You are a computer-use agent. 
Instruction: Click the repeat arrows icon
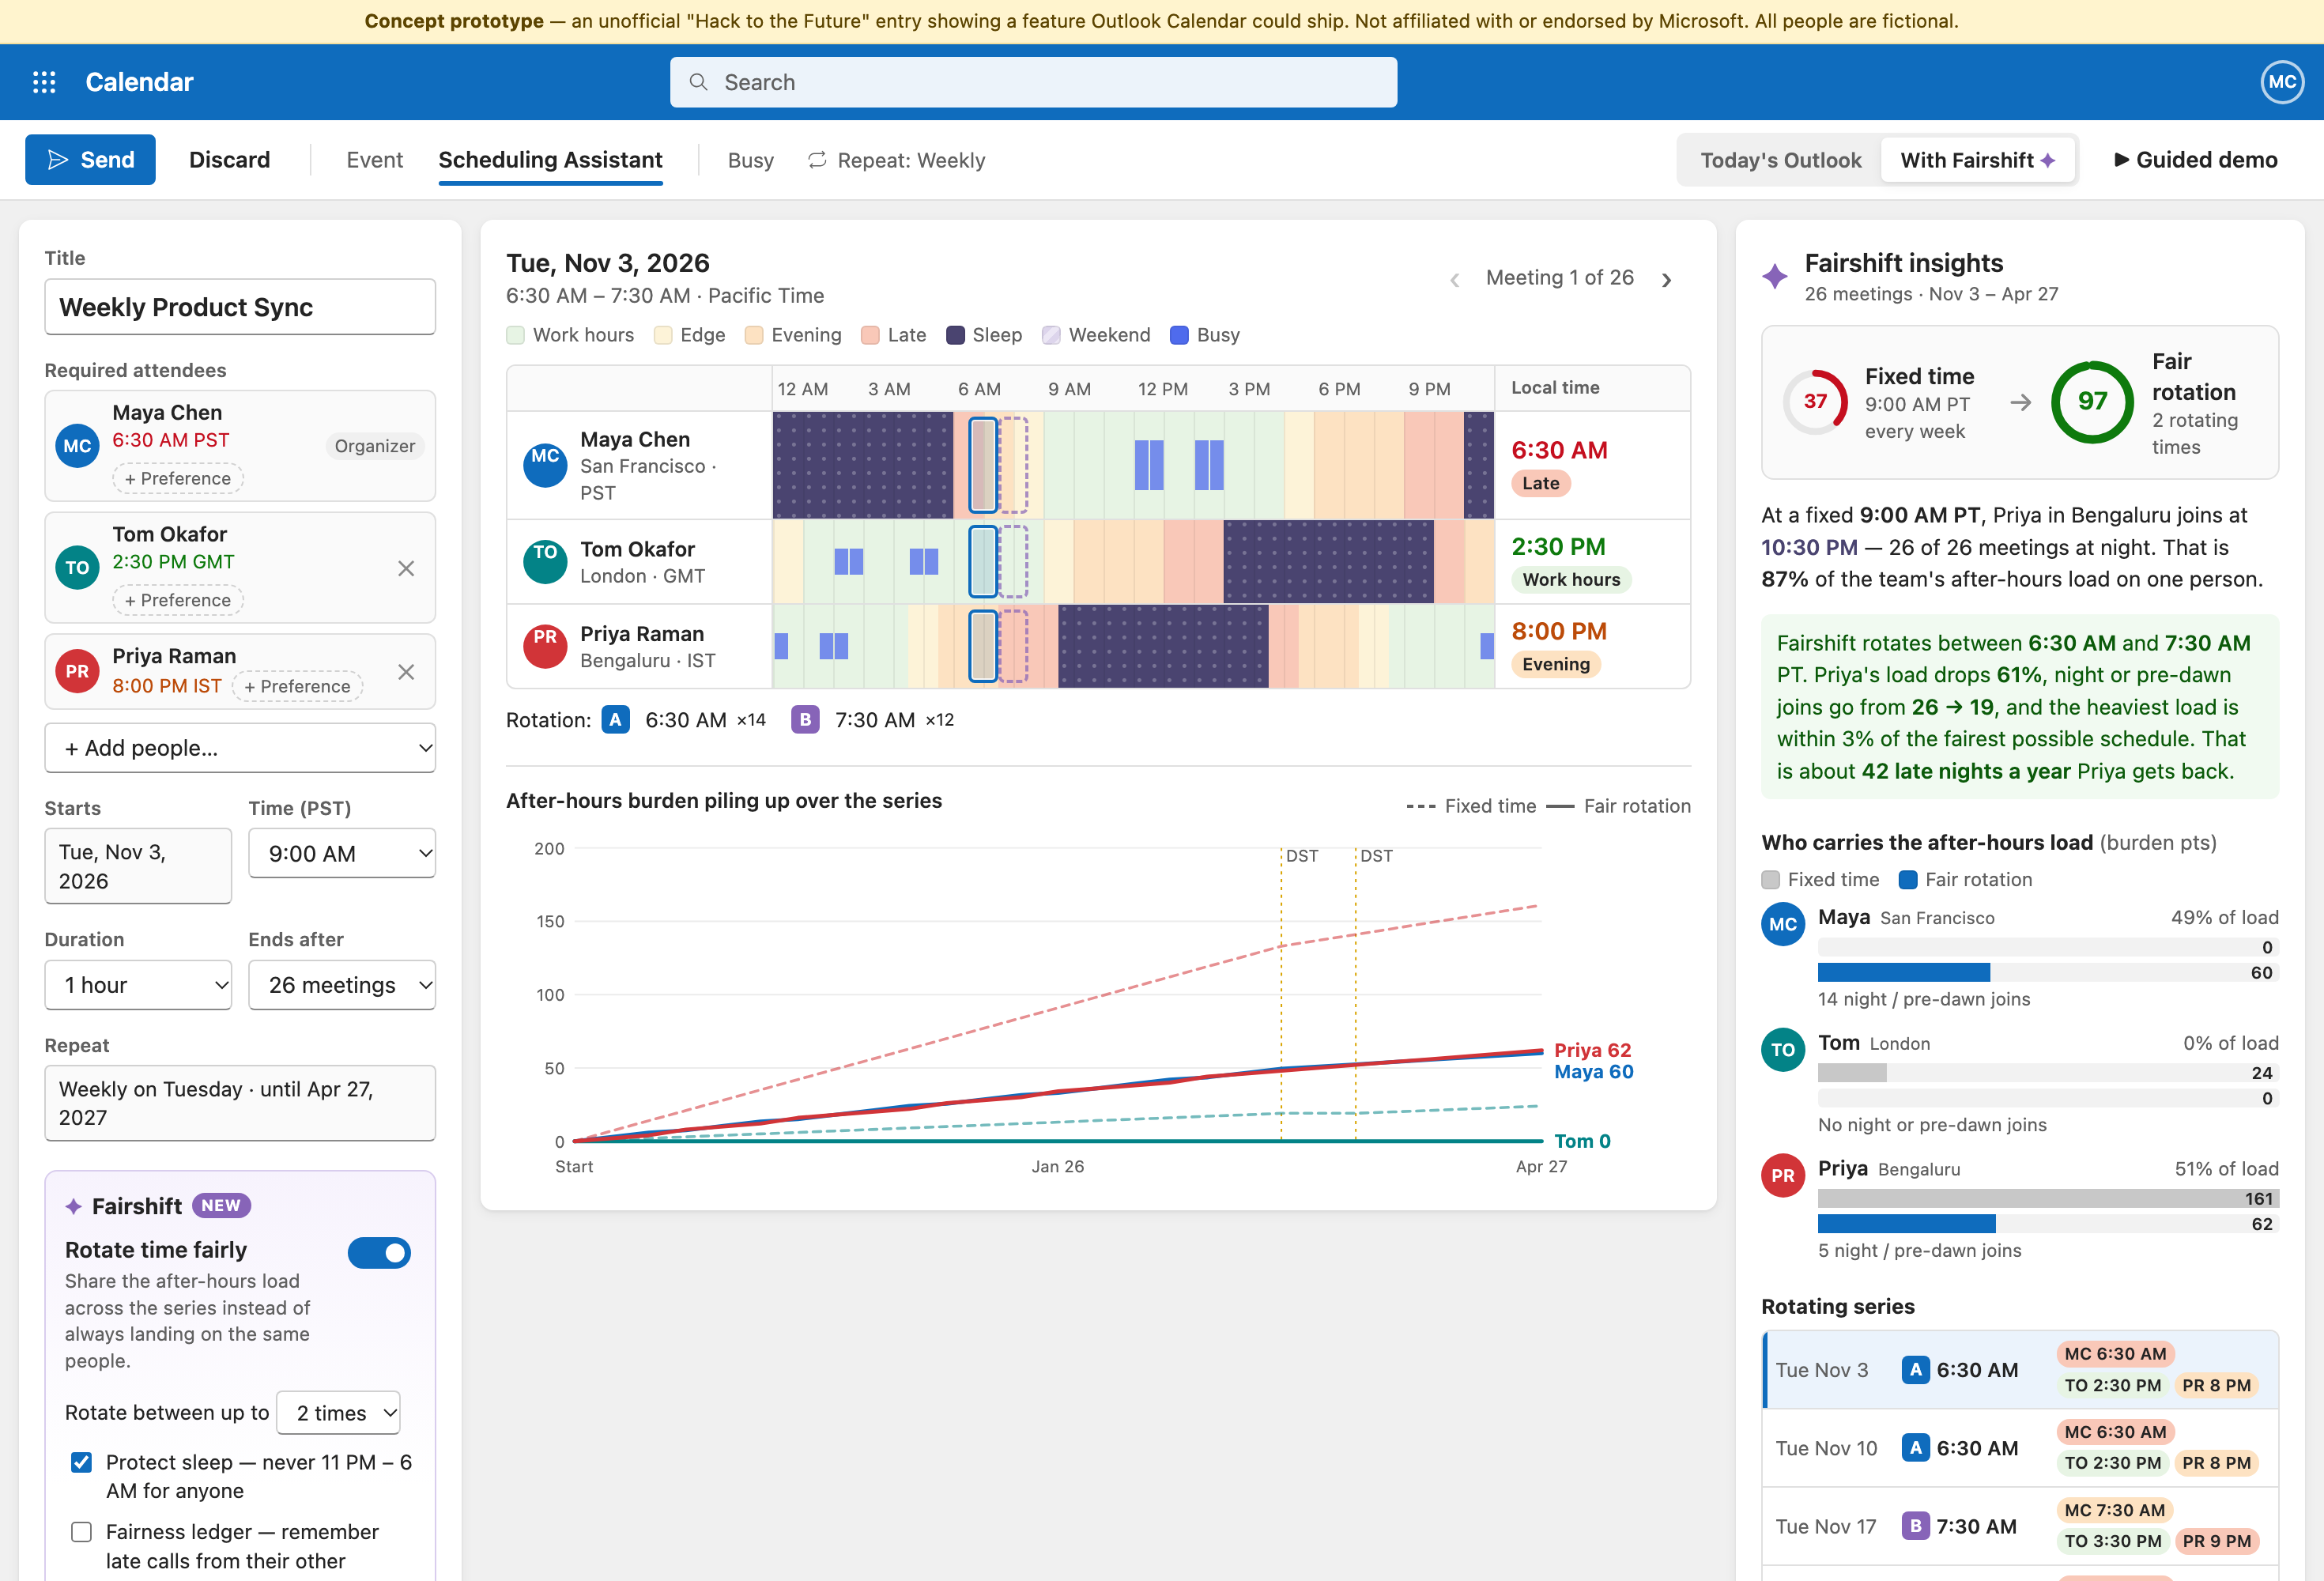click(x=817, y=160)
